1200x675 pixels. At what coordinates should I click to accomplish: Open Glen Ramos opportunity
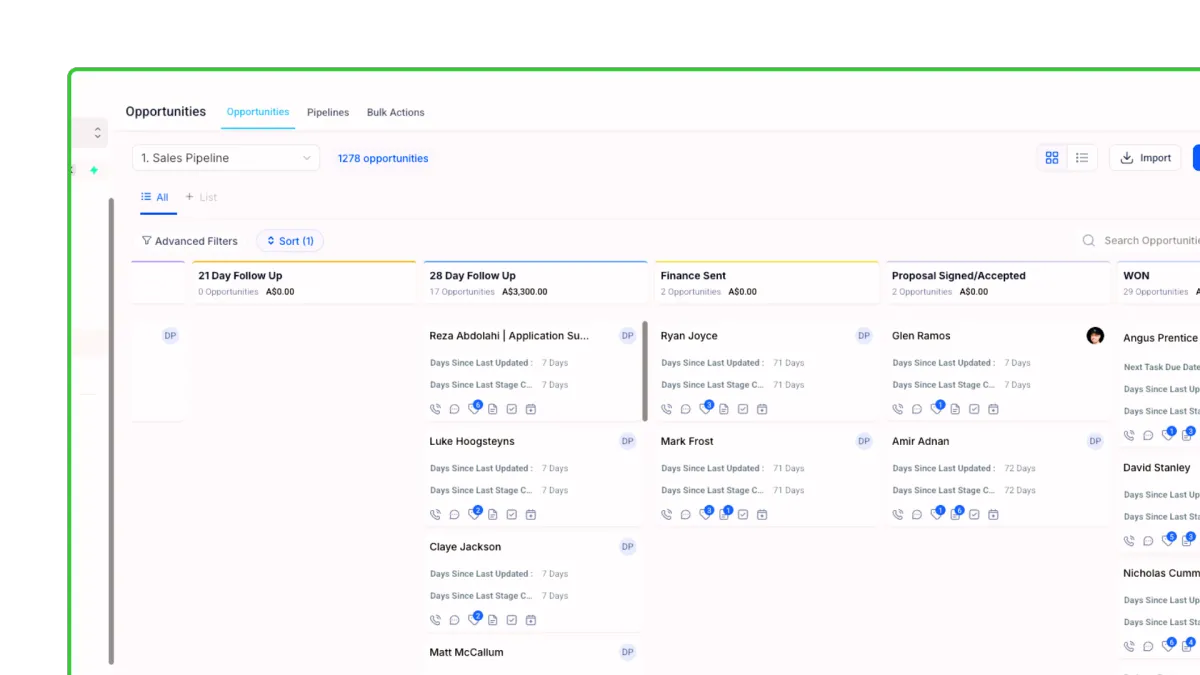coord(921,336)
